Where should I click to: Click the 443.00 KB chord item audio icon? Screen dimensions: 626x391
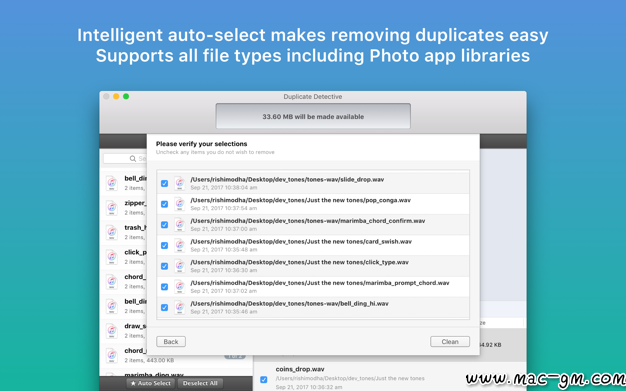112,355
